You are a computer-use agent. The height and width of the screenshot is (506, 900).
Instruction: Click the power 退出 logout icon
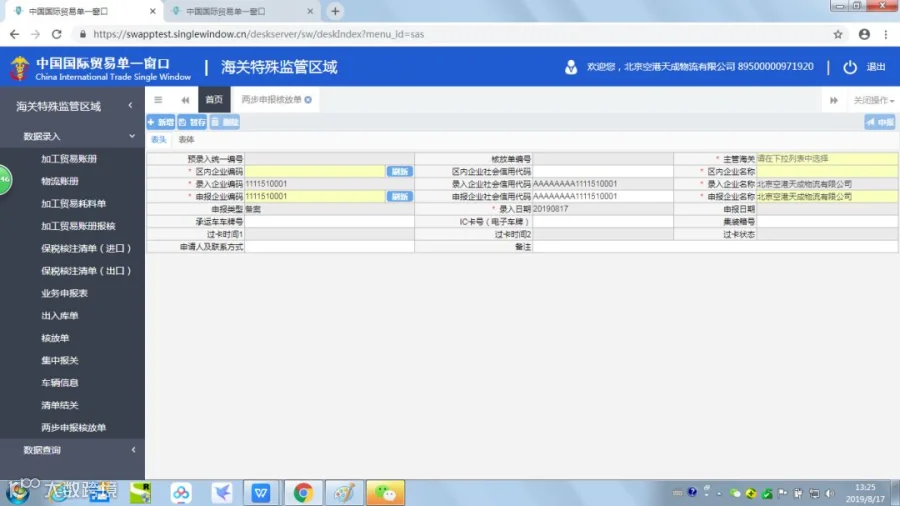[849, 67]
